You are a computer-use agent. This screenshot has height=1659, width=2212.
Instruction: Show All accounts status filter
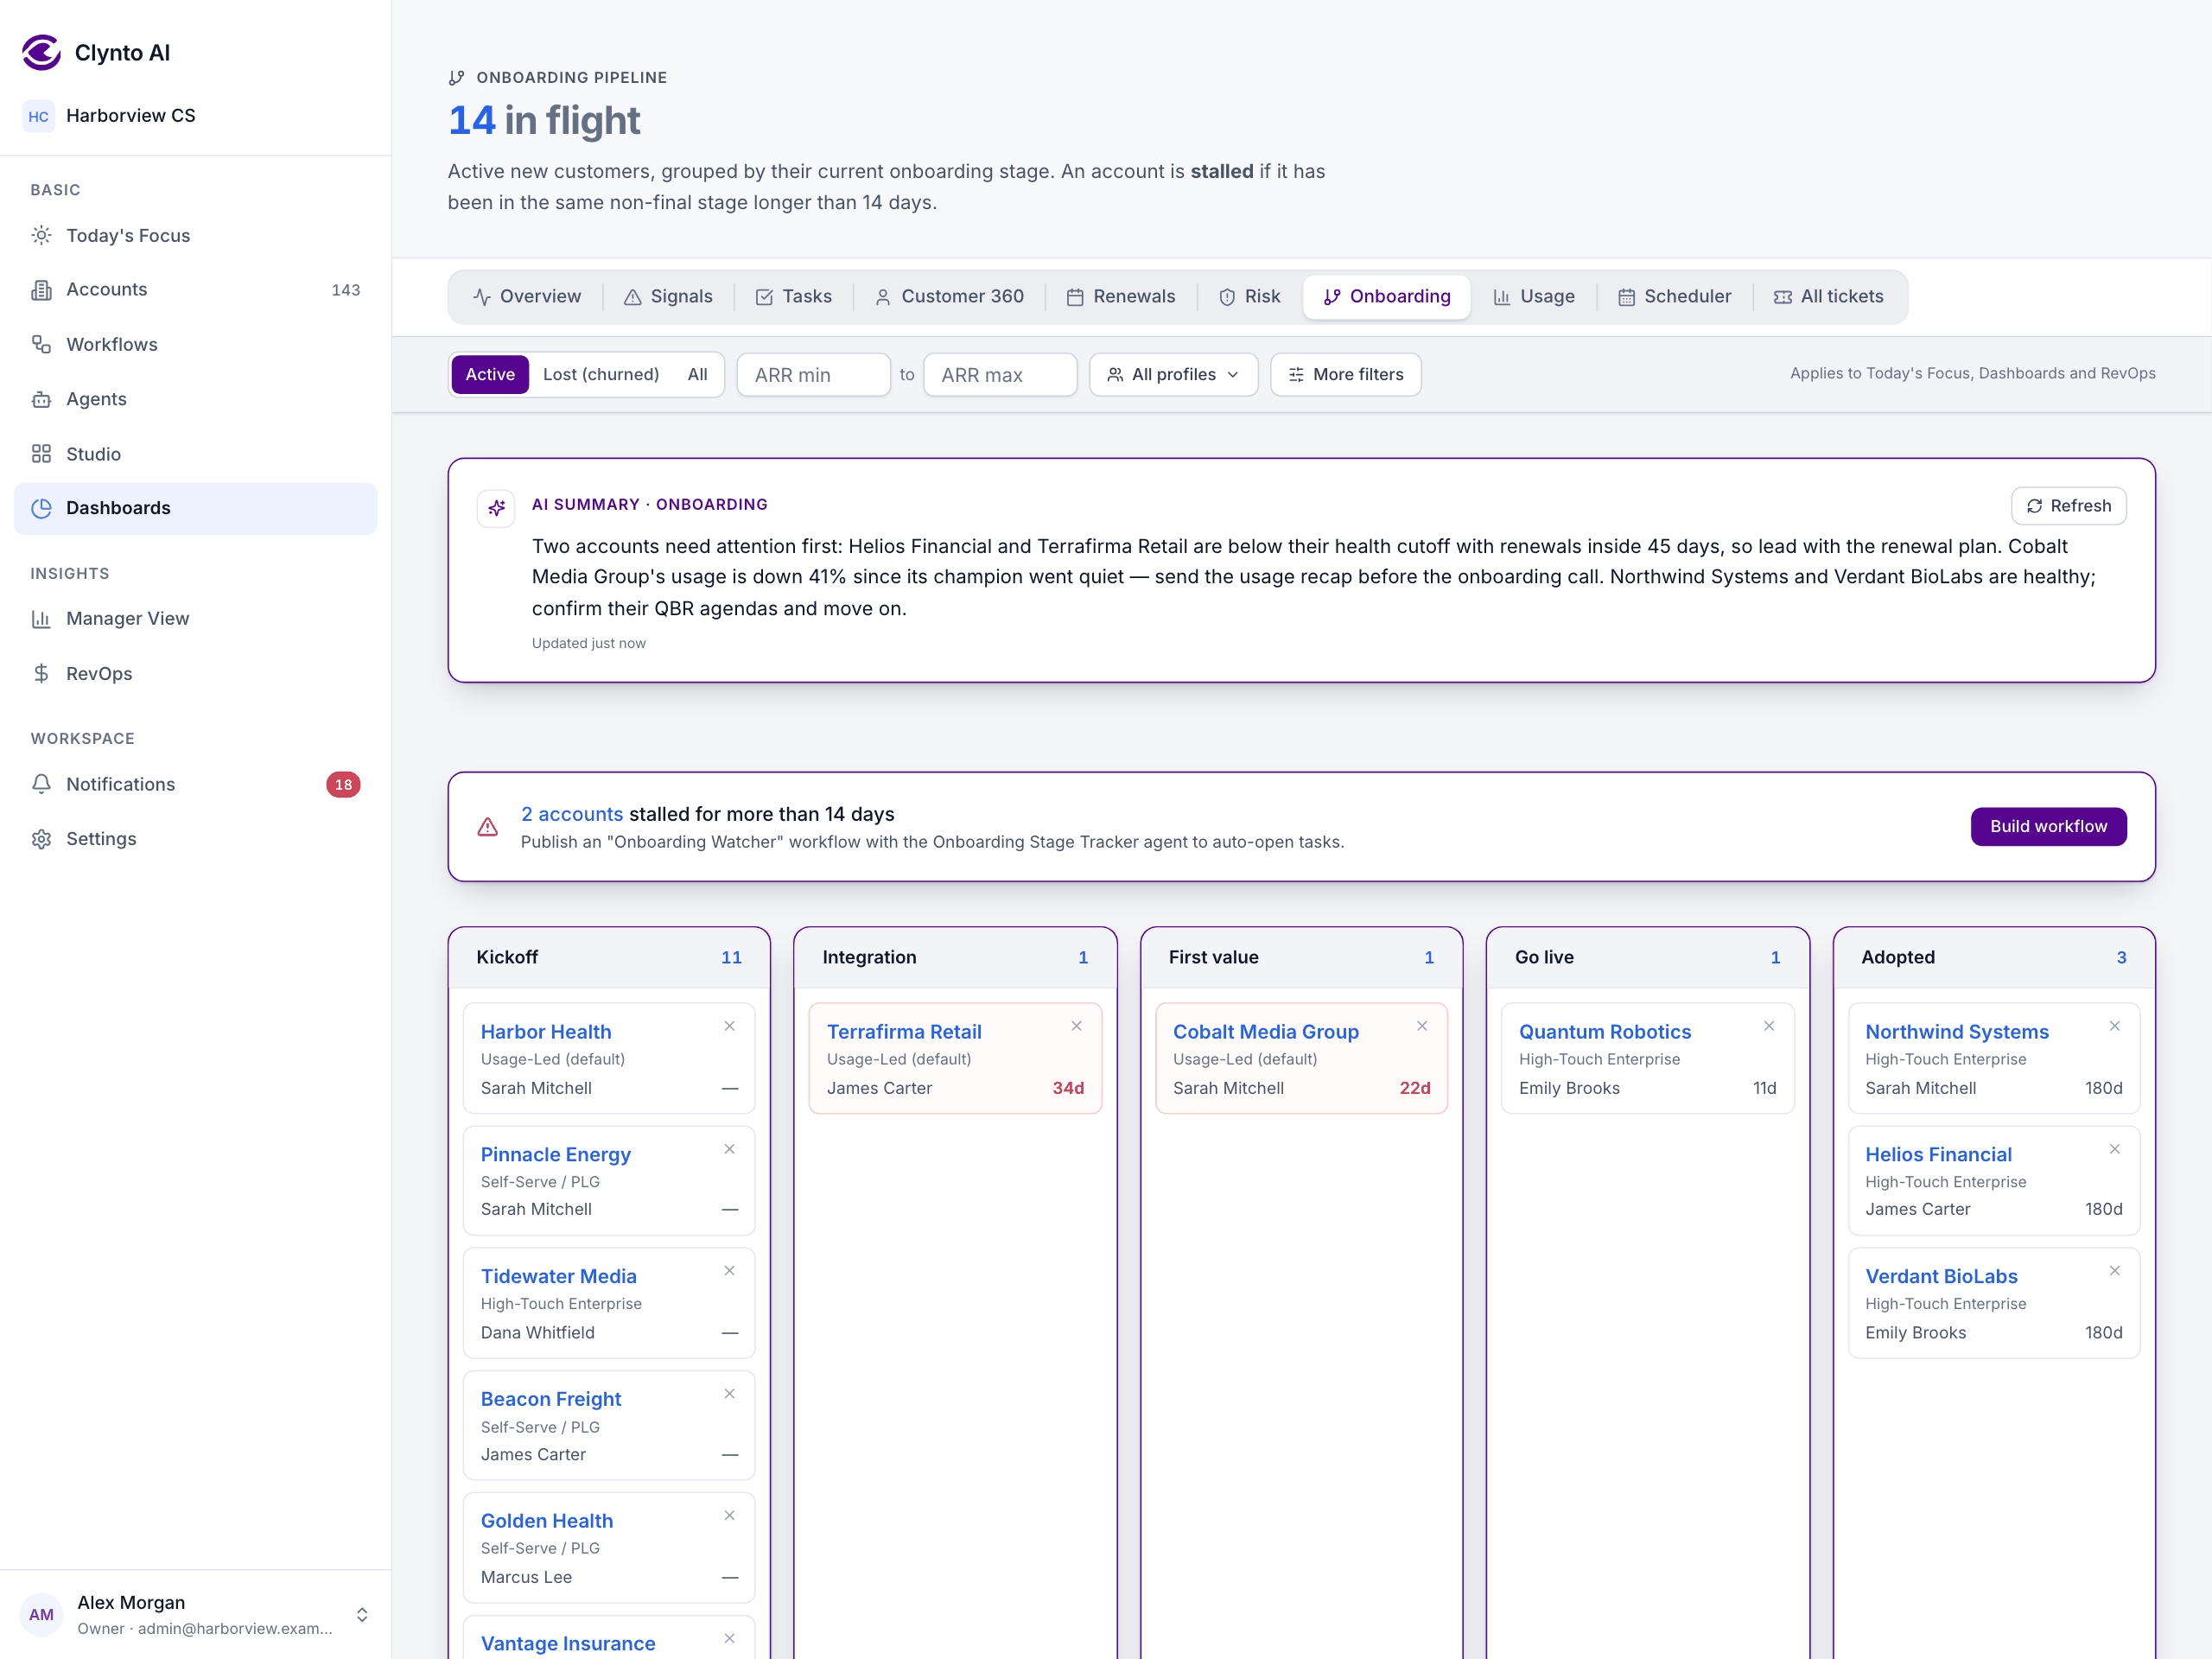tap(697, 374)
